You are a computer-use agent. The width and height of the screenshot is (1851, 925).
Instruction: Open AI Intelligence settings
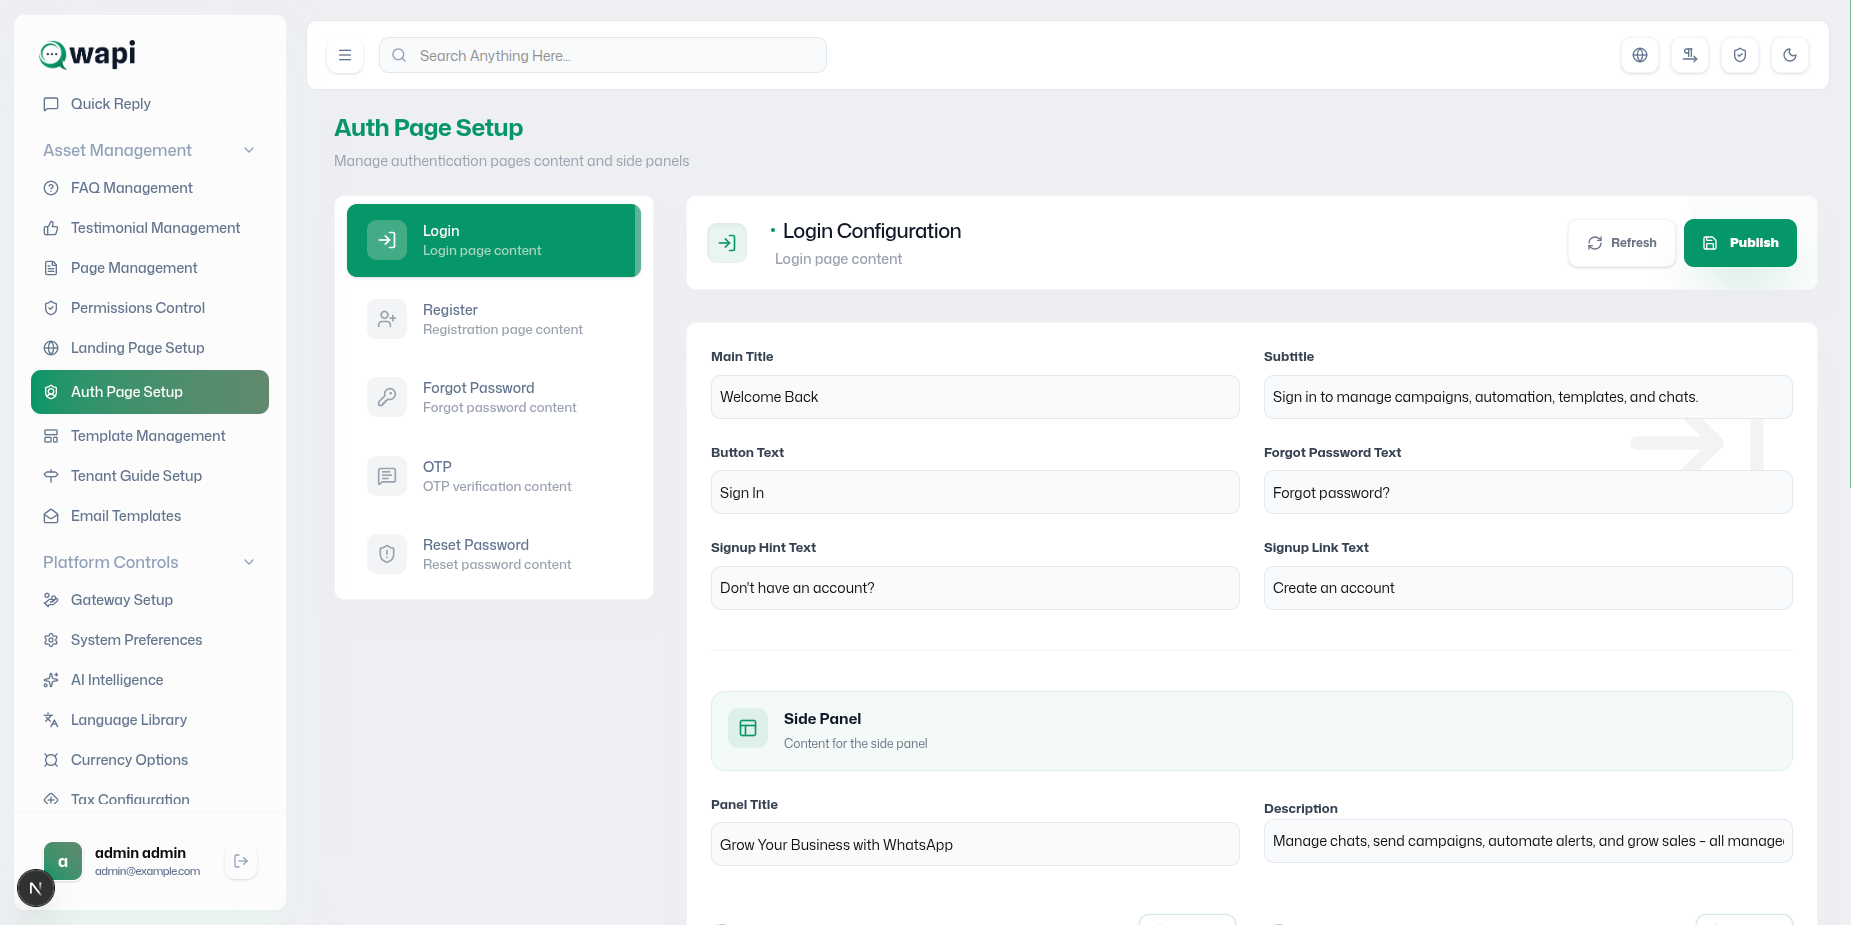pos(150,680)
